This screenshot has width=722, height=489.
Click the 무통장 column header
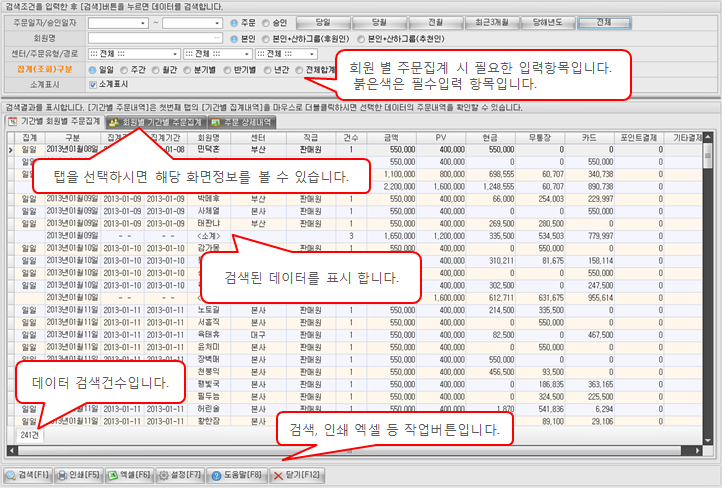point(540,138)
